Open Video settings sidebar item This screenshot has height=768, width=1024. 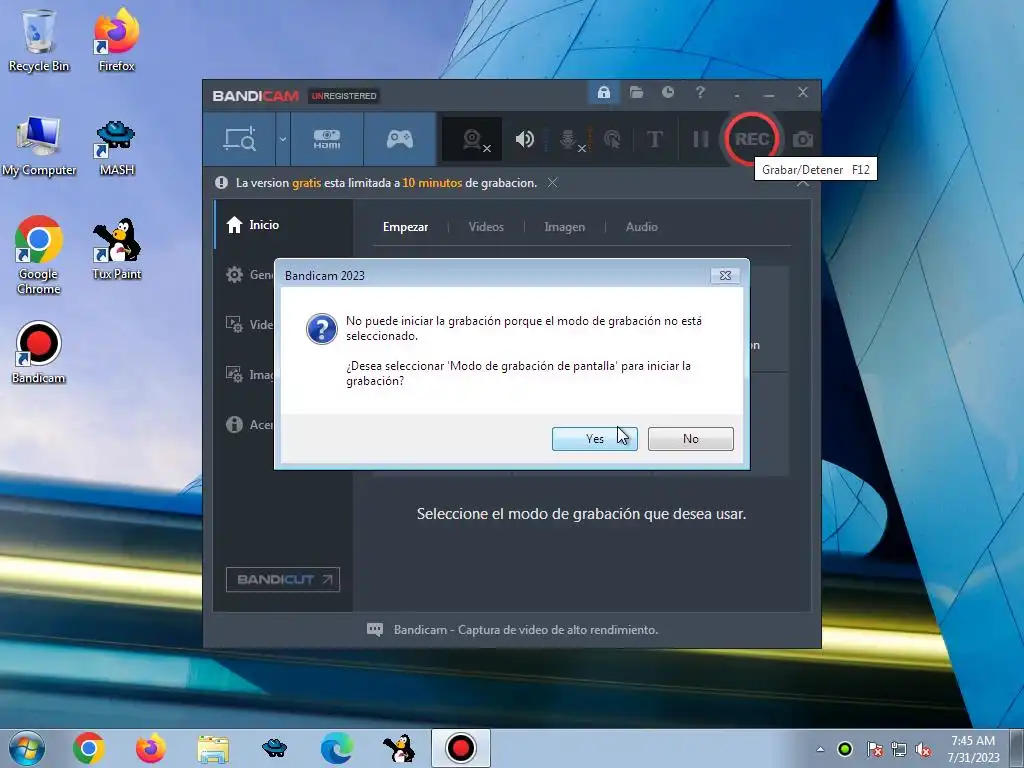[249, 325]
